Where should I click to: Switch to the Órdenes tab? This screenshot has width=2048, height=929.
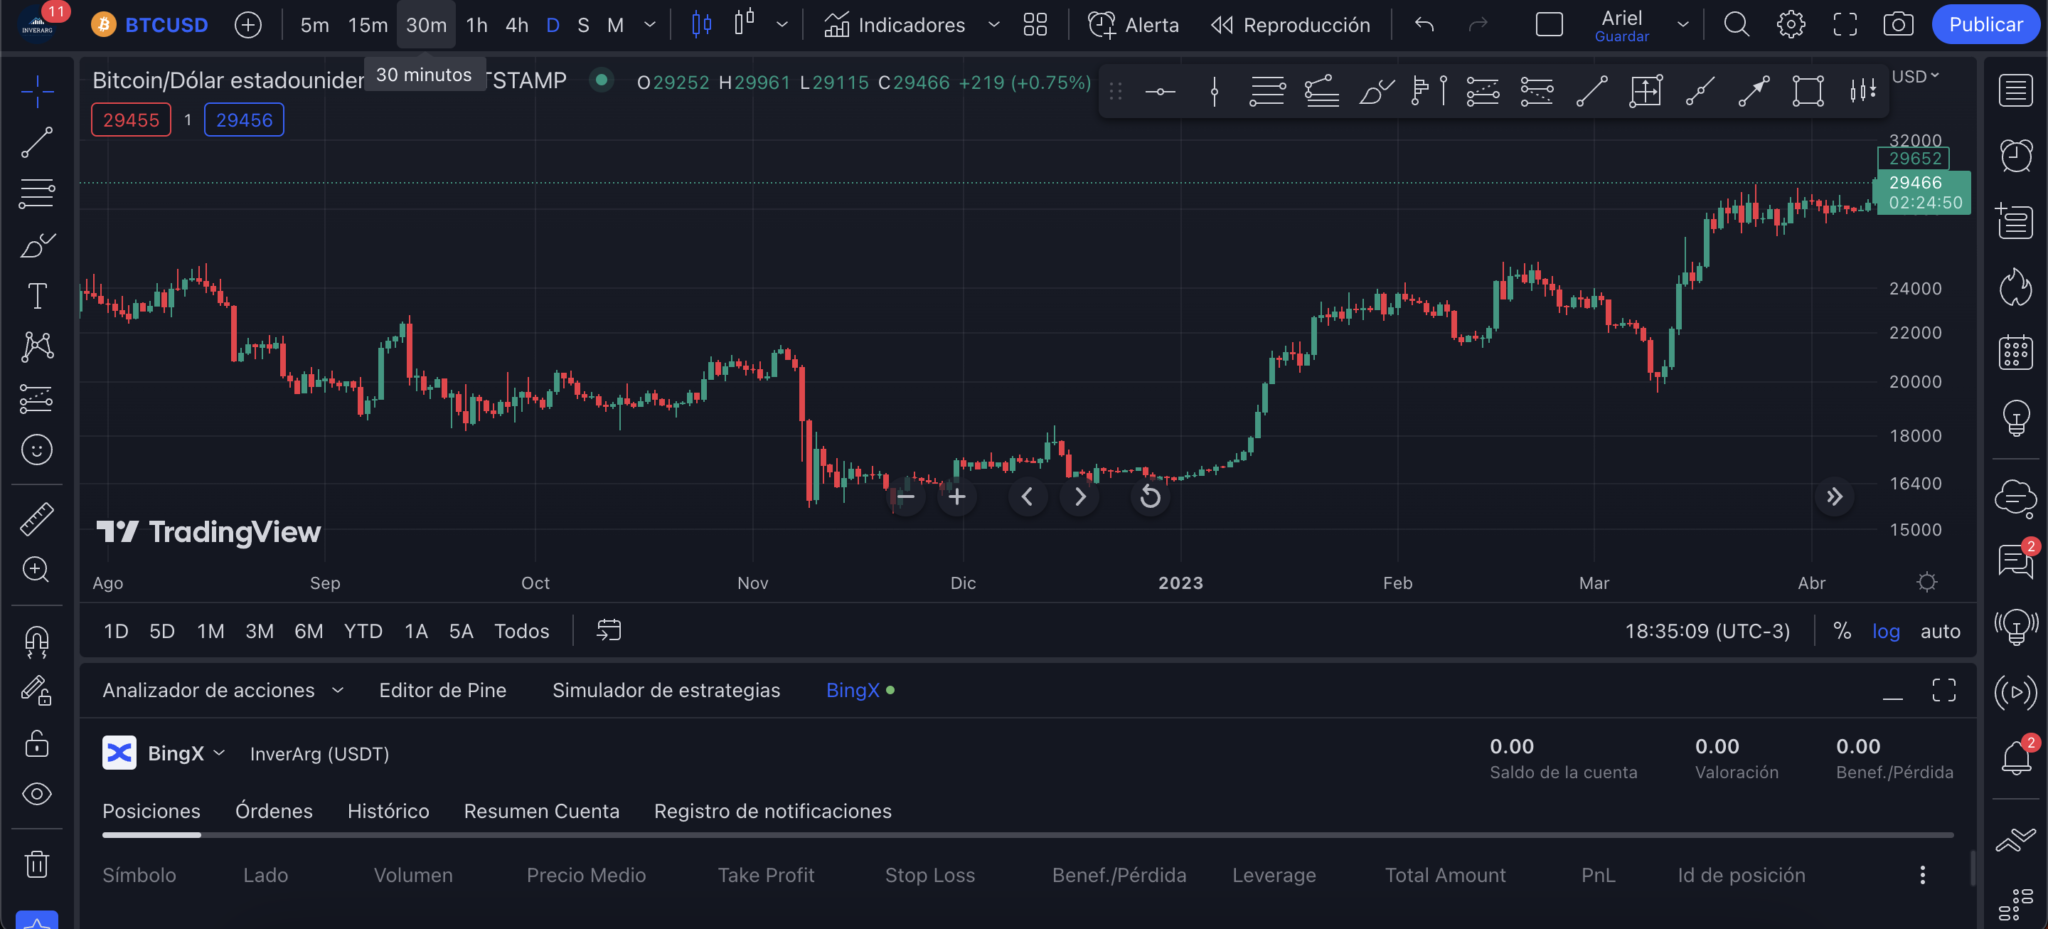[274, 811]
